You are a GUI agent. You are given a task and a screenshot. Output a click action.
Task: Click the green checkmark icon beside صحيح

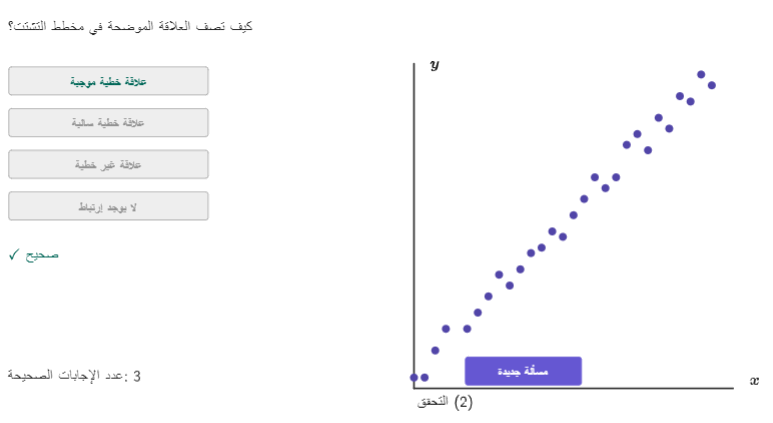coord(14,254)
